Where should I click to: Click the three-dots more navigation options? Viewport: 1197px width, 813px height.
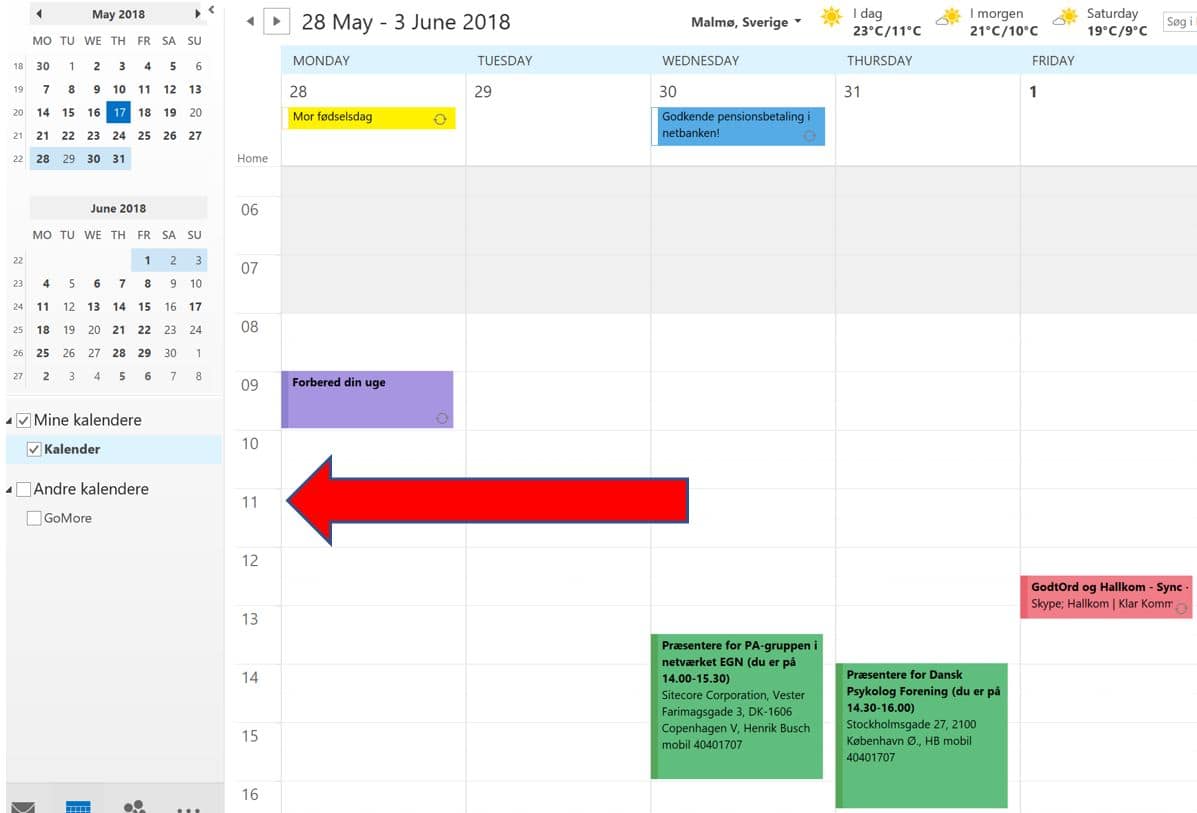[188, 806]
